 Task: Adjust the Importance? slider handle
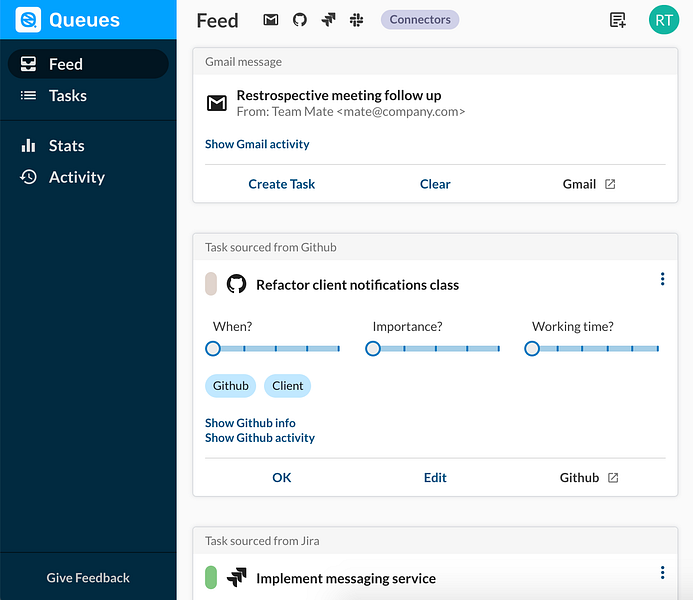click(373, 349)
